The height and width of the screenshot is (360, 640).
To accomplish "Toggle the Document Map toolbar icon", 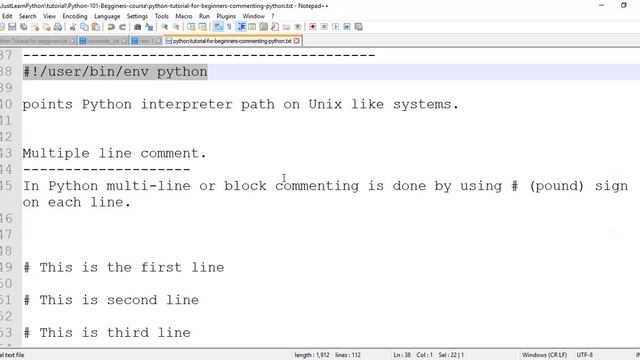I will [x=264, y=27].
